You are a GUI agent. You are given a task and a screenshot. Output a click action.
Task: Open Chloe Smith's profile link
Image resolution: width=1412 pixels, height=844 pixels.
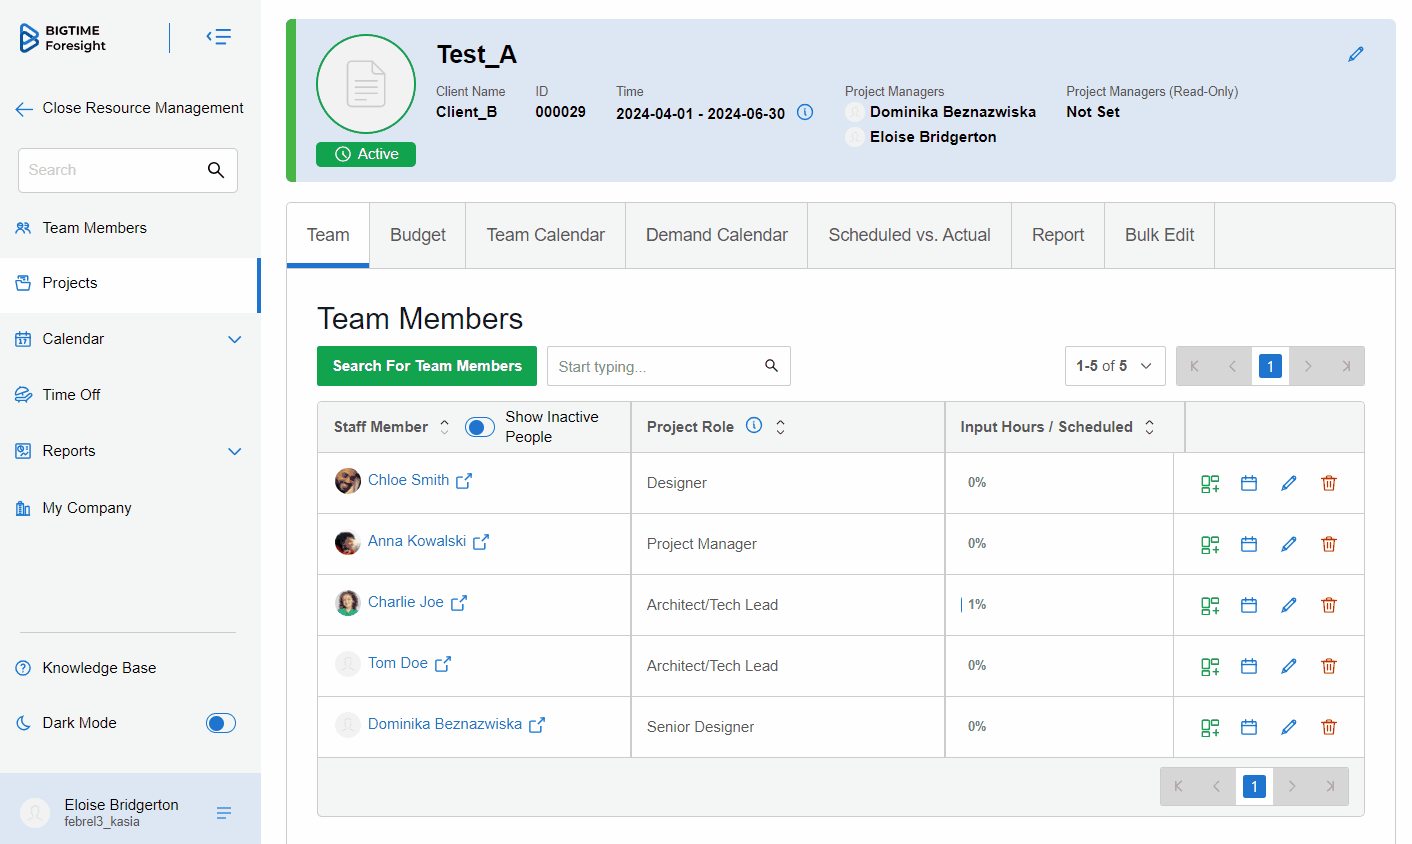pyautogui.click(x=408, y=480)
